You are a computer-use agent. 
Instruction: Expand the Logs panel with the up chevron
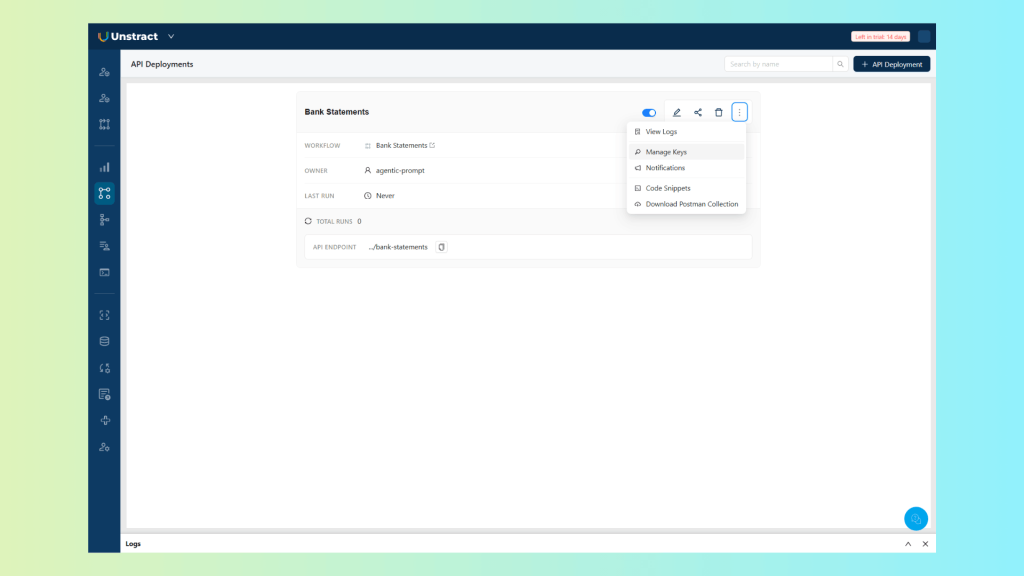(908, 544)
